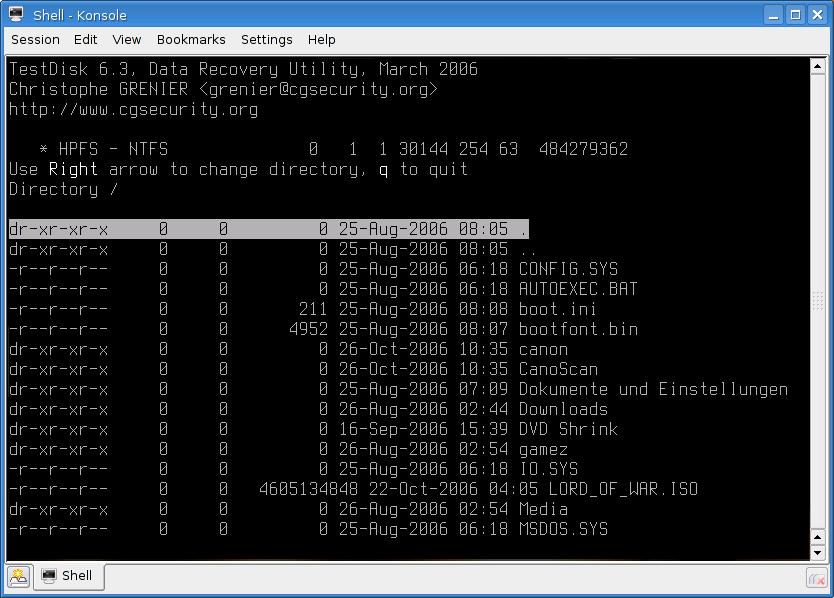Click the LORD_OF_WAR.ISO file entry
834x598 pixels.
tap(353, 489)
